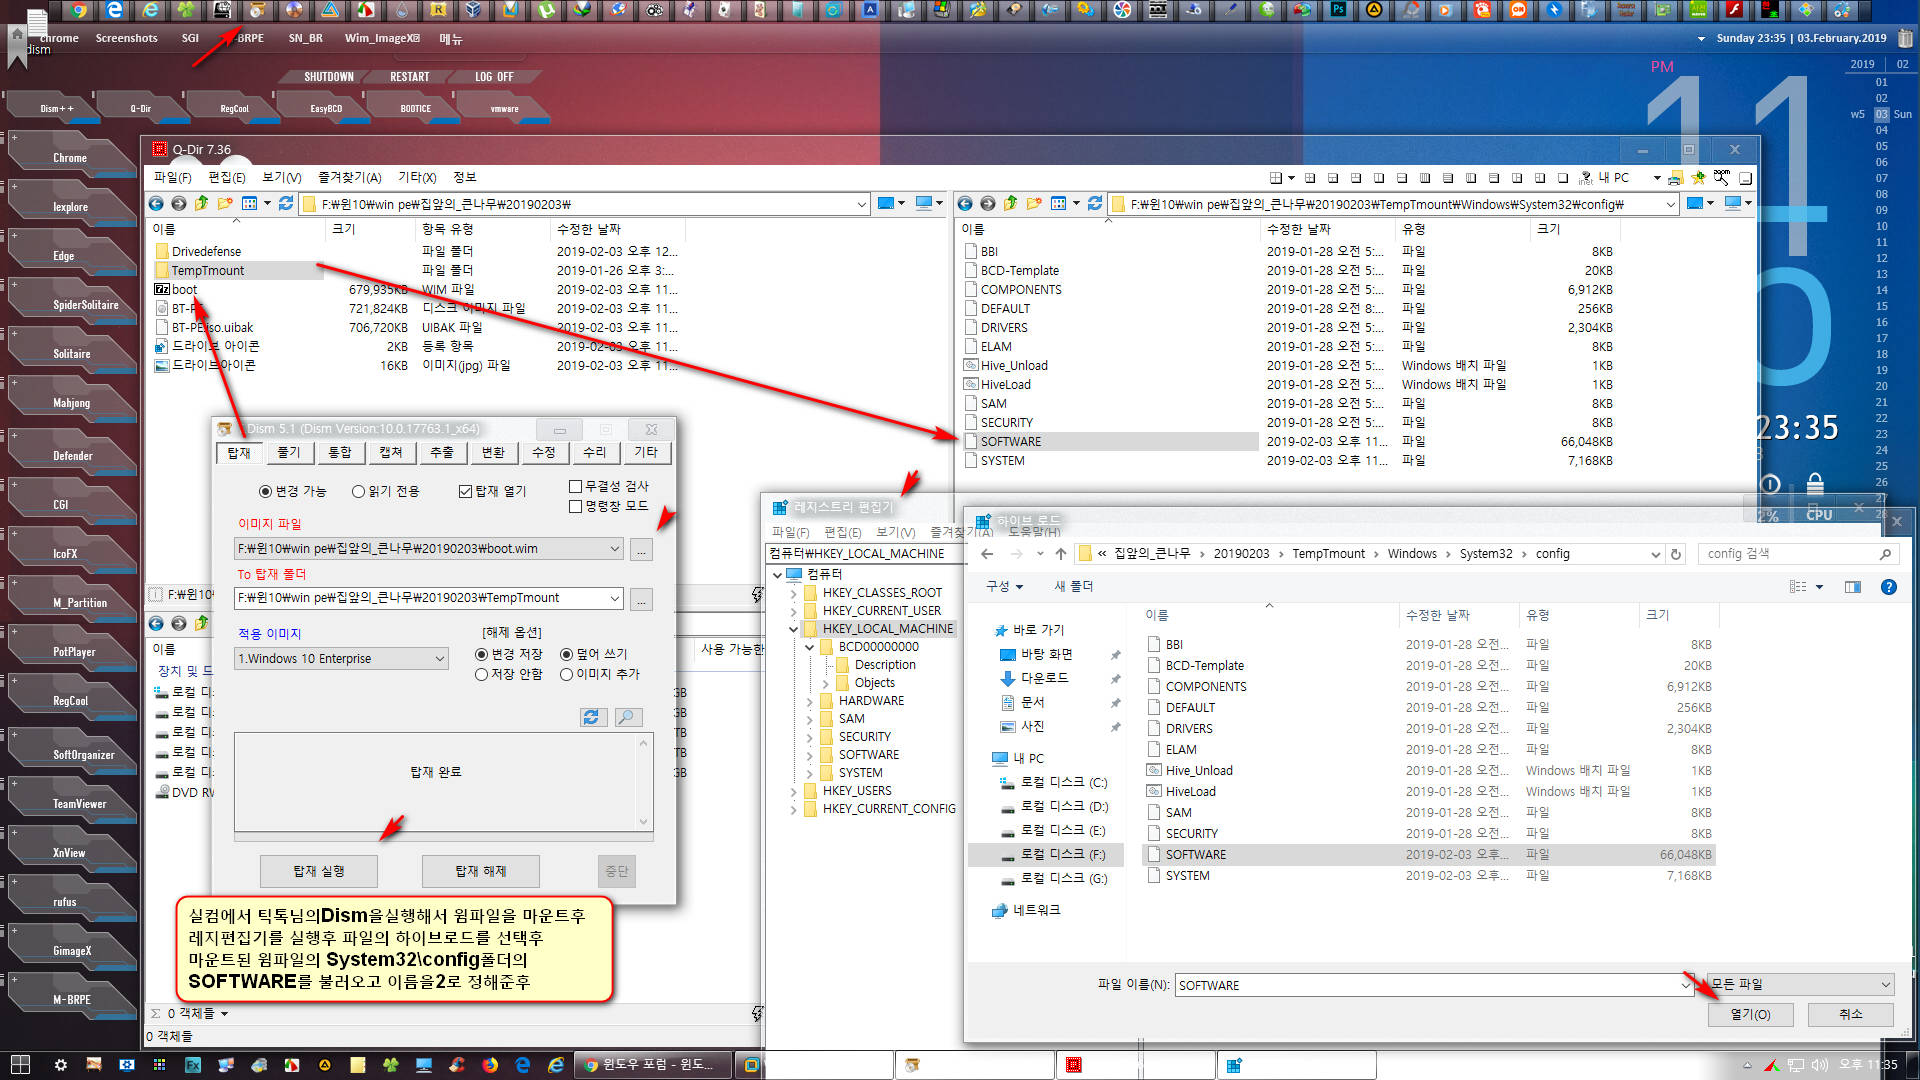
Task: Click the config 검색 search box
Action: [x=1797, y=554]
